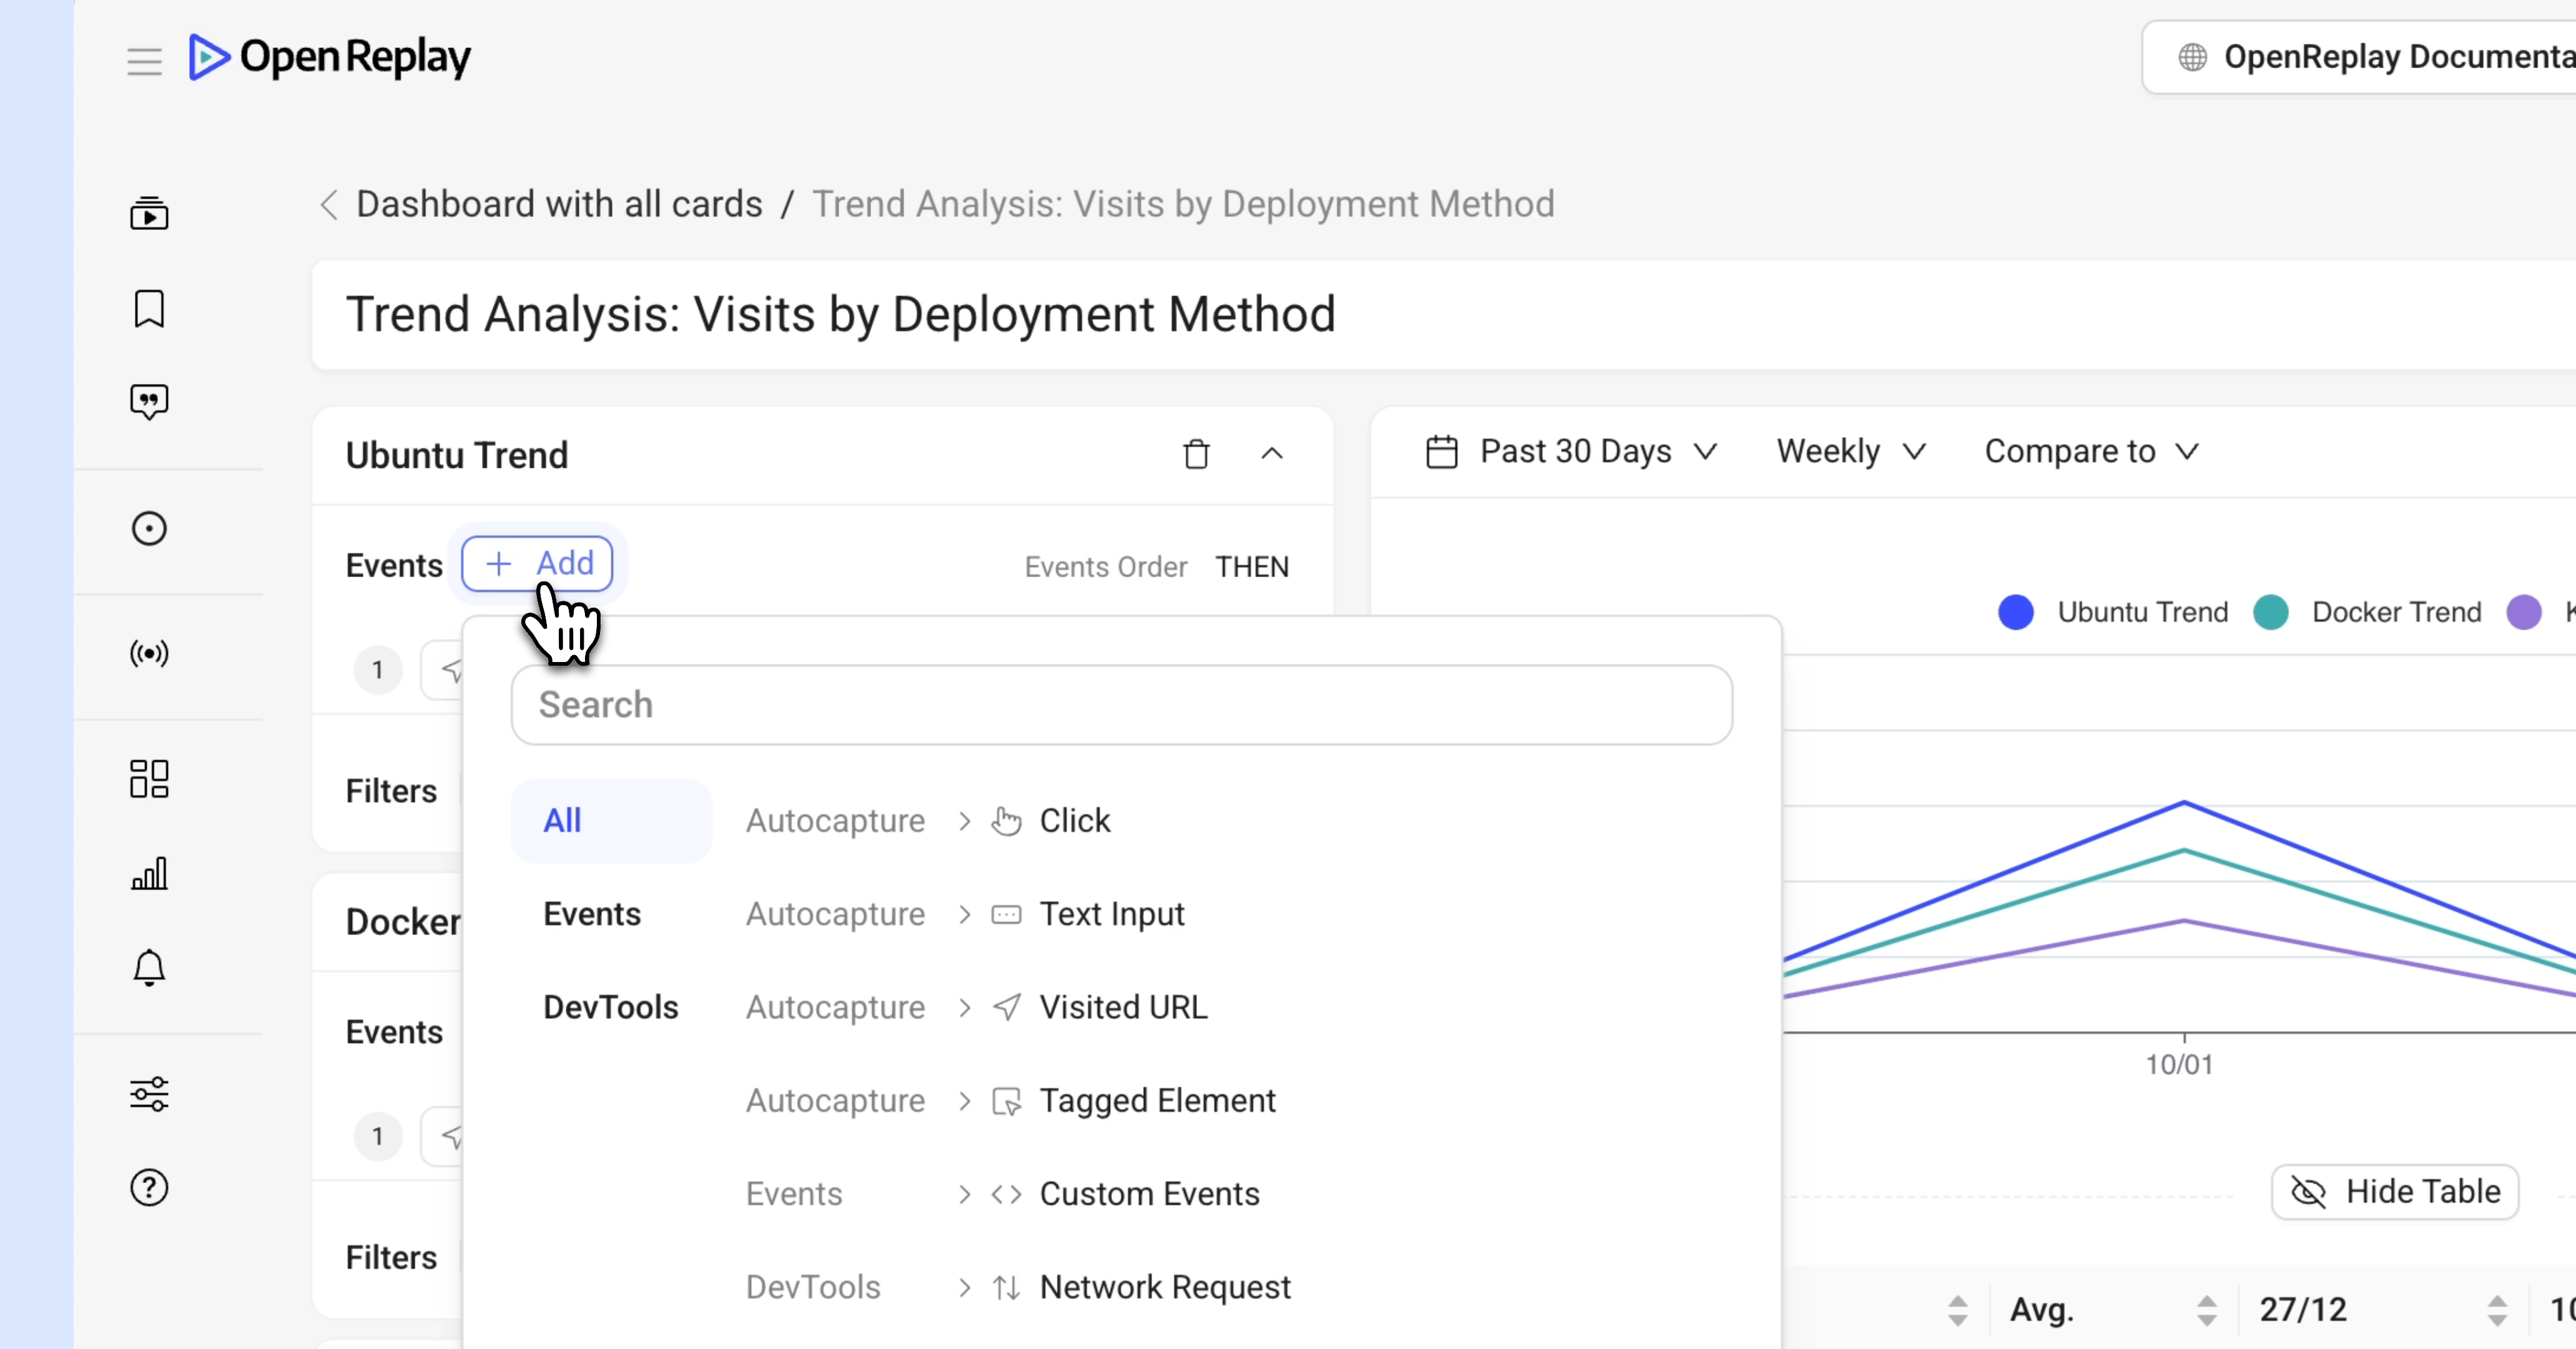Image resolution: width=2576 pixels, height=1349 pixels.
Task: Click the Custom Events code icon
Action: click(x=1006, y=1194)
